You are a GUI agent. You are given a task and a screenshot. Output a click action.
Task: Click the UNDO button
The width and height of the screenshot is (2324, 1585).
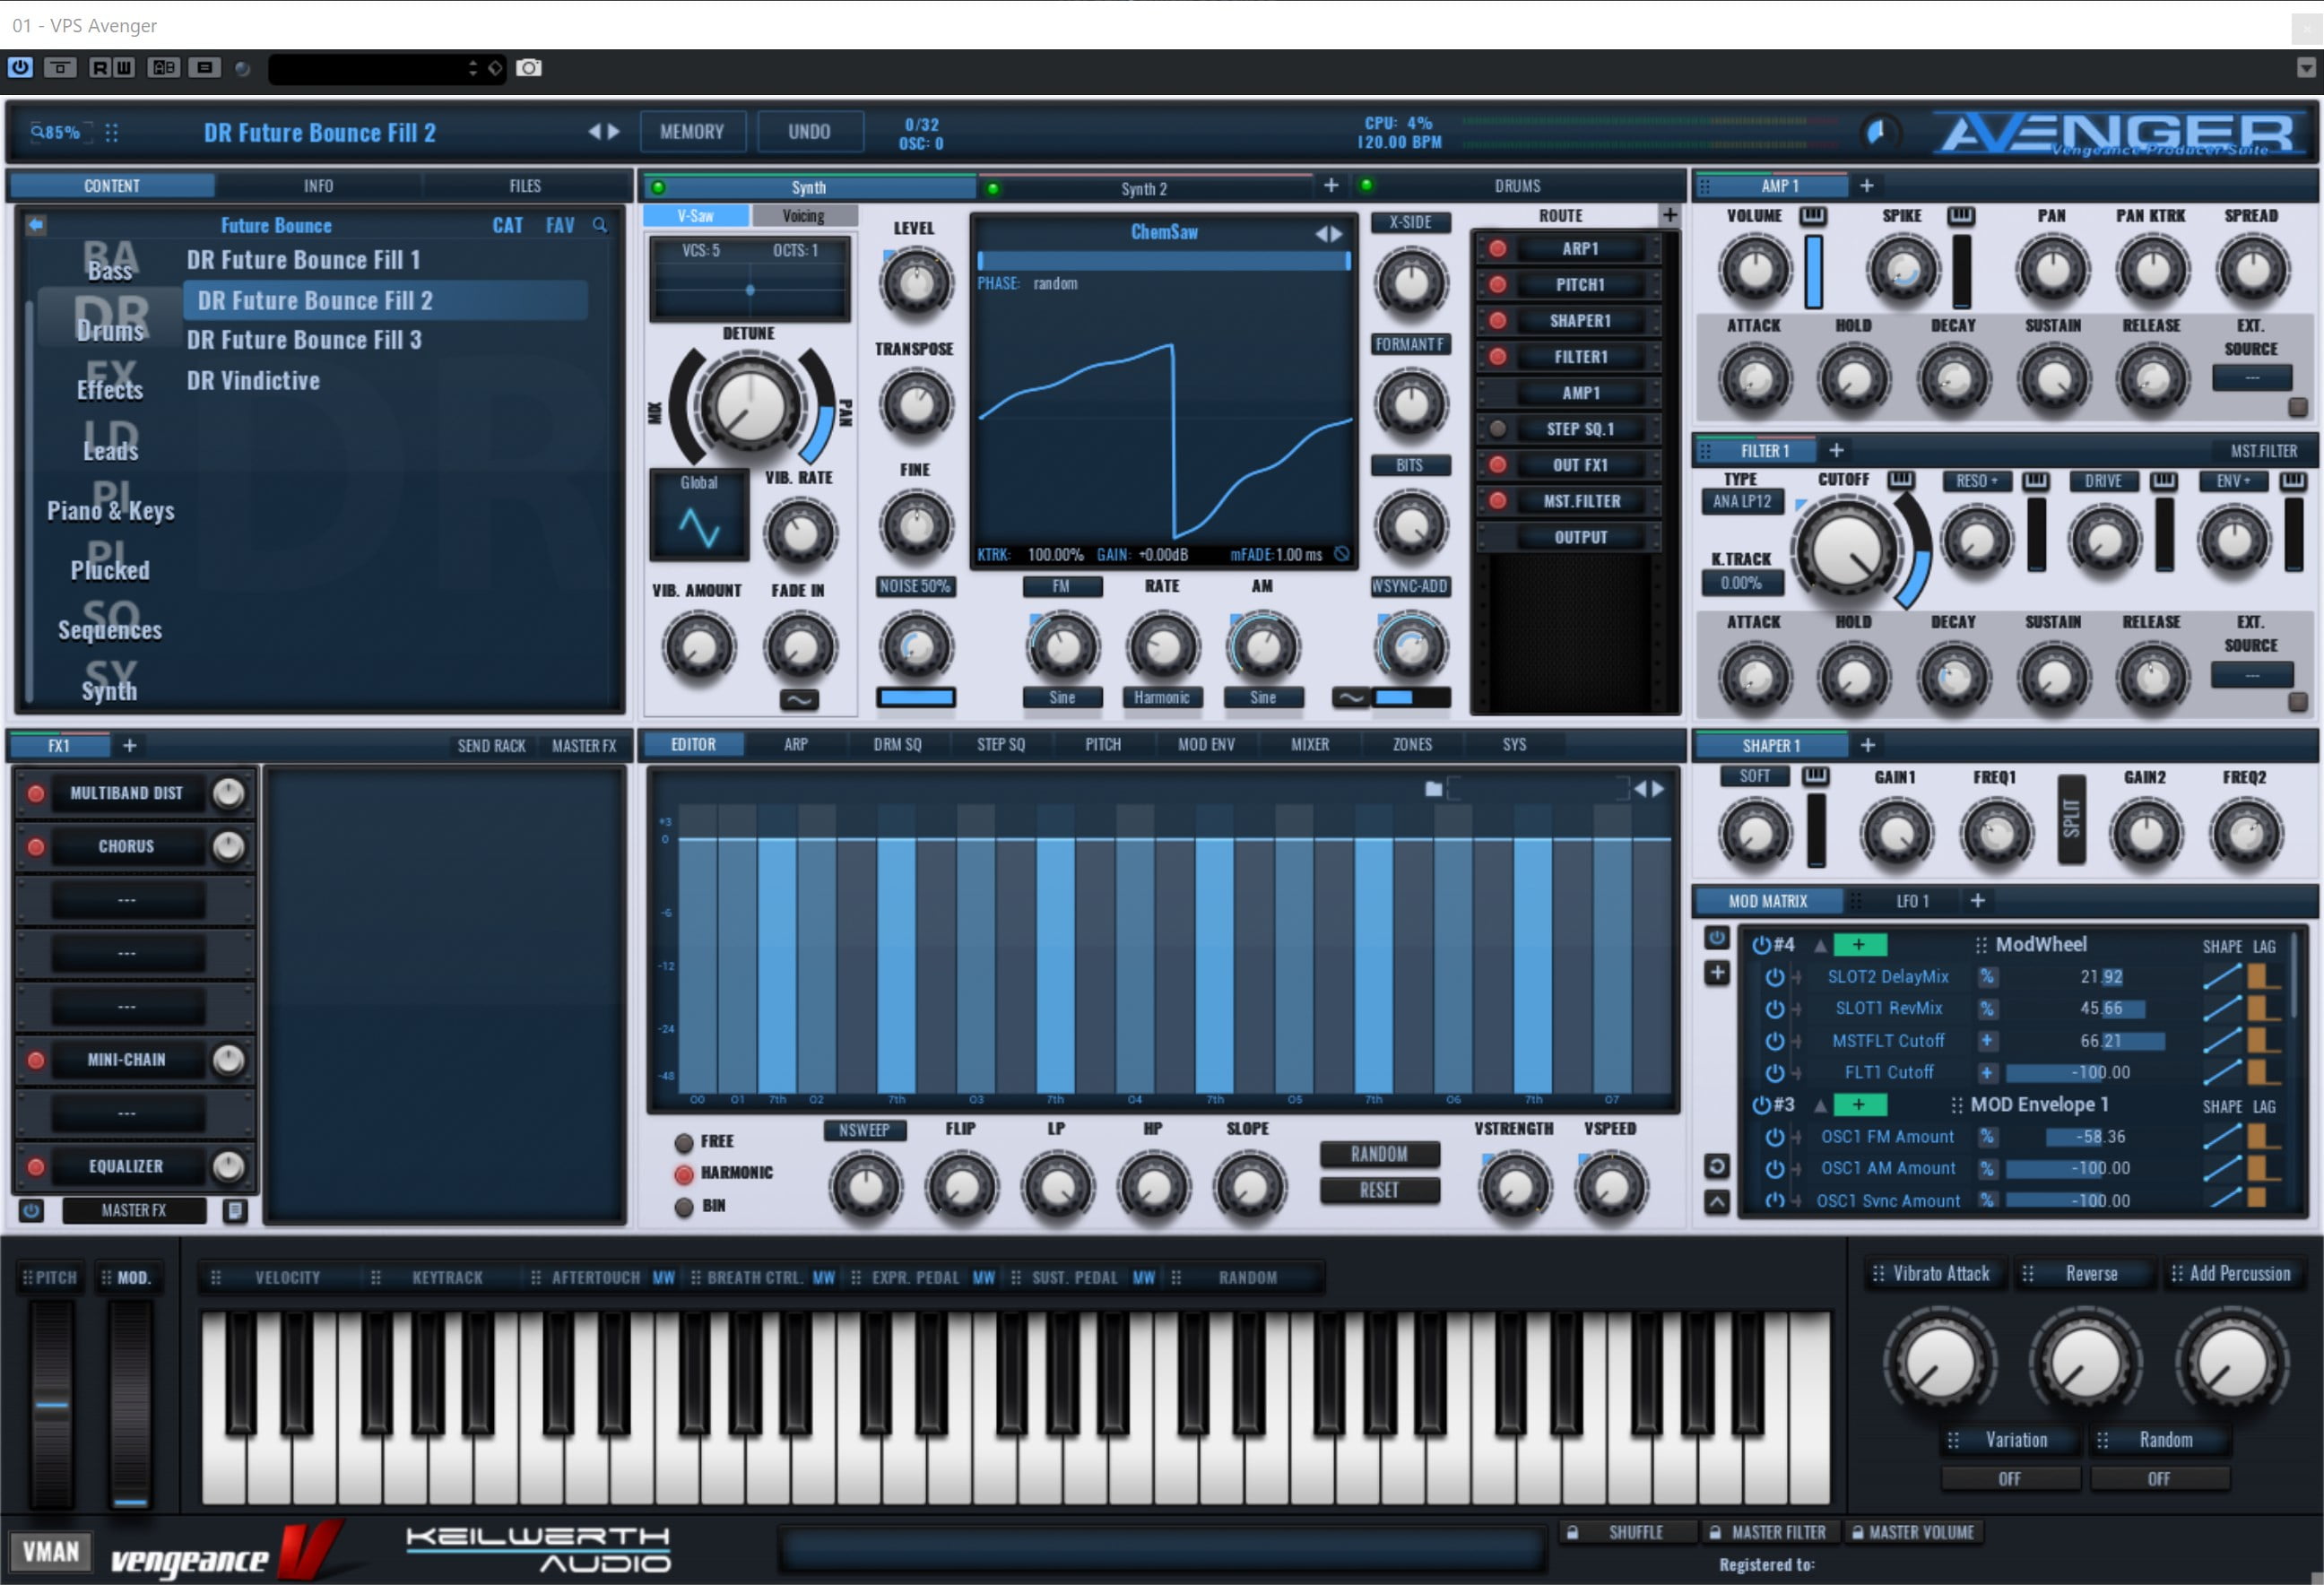pyautogui.click(x=809, y=132)
